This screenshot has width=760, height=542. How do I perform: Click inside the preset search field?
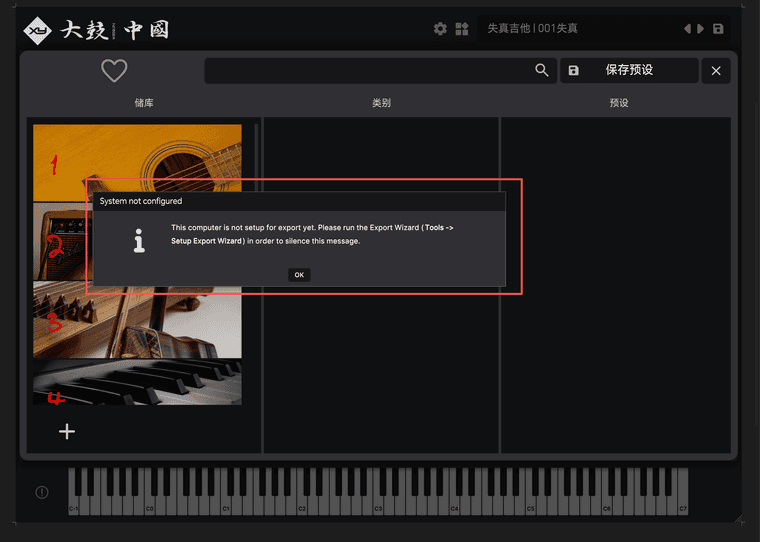[368, 70]
